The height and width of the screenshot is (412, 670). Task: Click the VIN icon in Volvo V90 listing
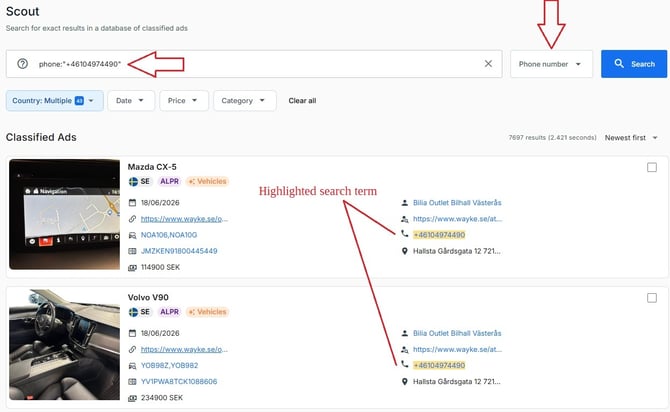click(x=132, y=381)
